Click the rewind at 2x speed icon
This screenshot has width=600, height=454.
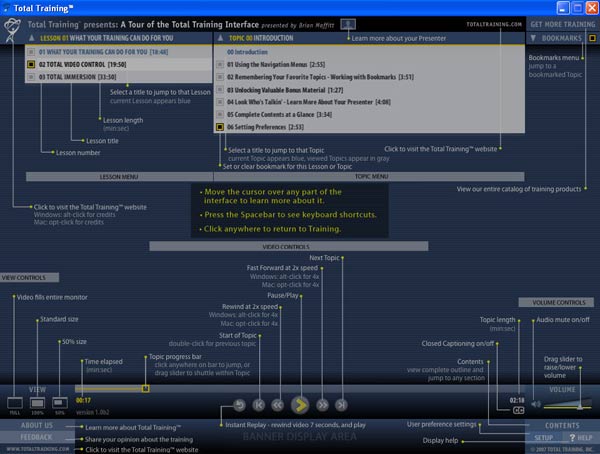click(x=277, y=405)
